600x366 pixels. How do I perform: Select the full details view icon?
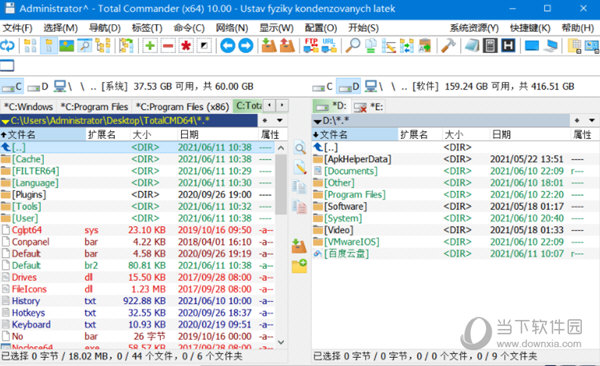49,46
